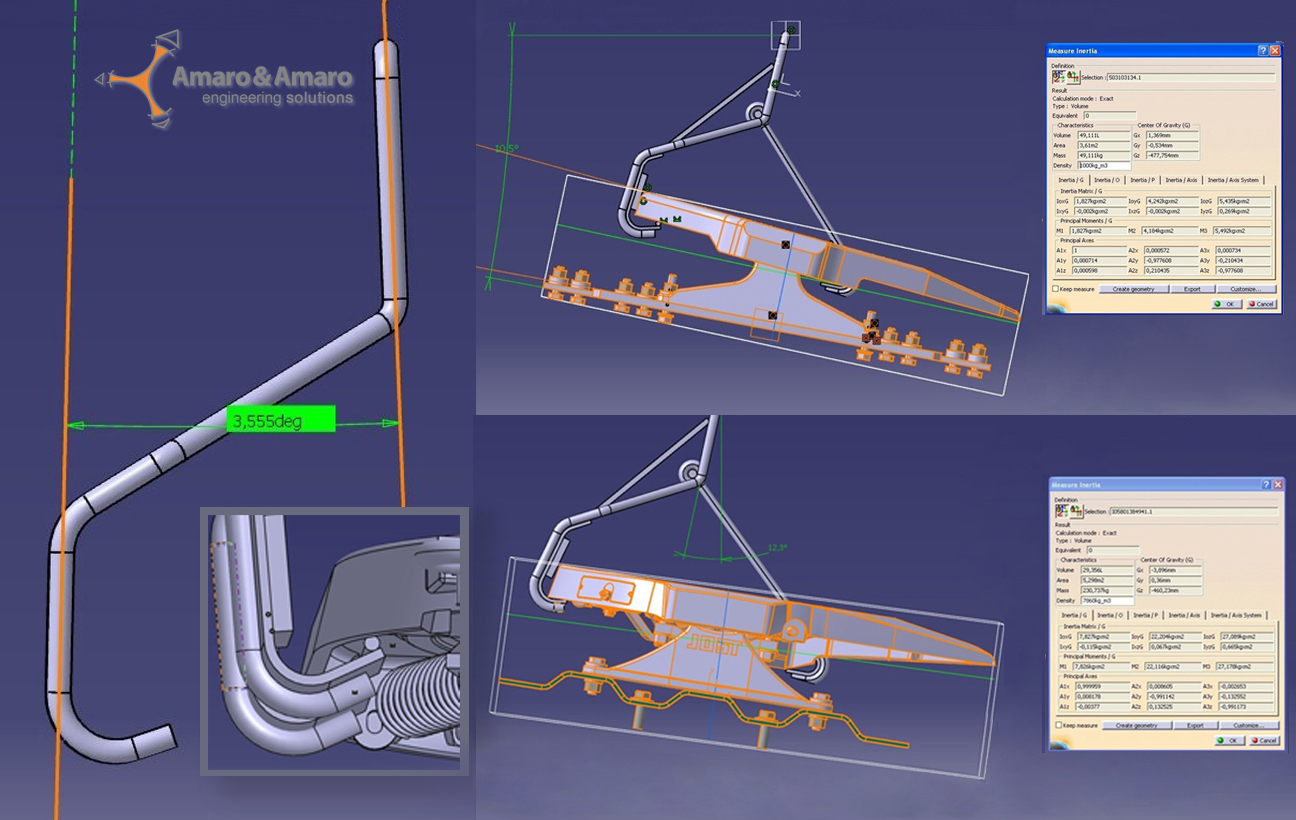1296x820 pixels.
Task: Click Measure Inertia 2D icon in upper dialog
Action: (x=1072, y=76)
